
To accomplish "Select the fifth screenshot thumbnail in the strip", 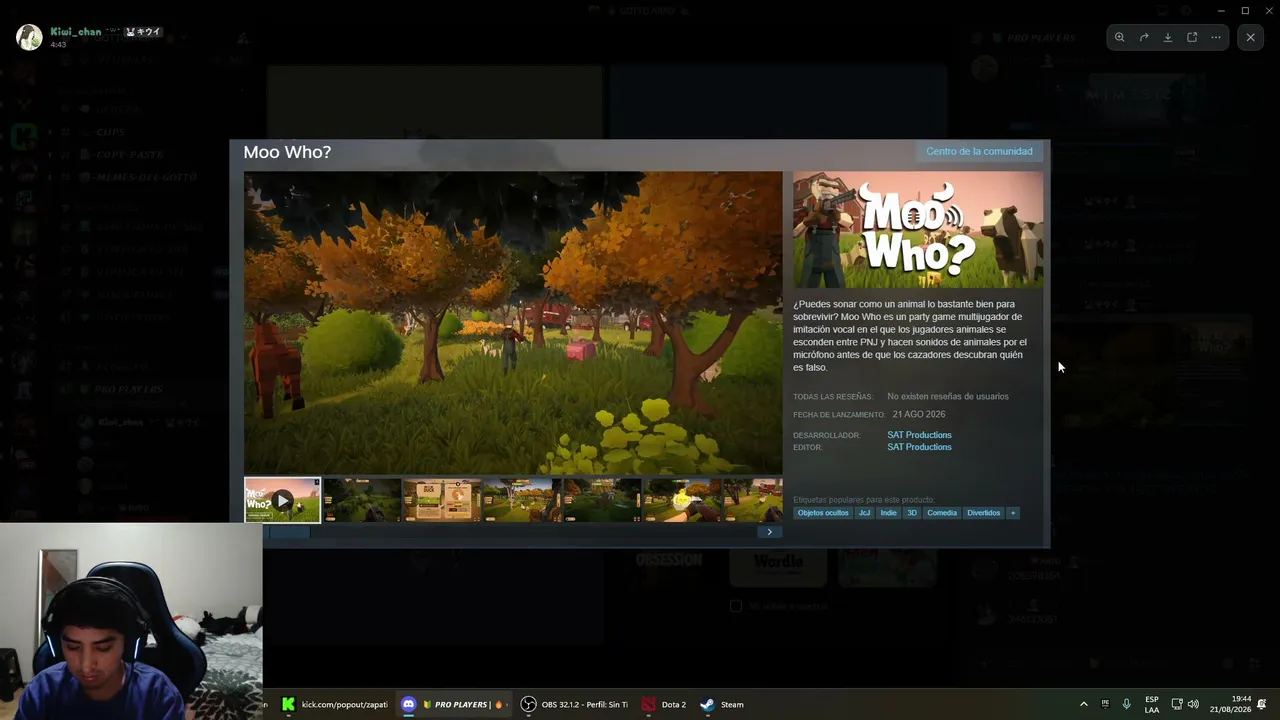I will [602, 500].
